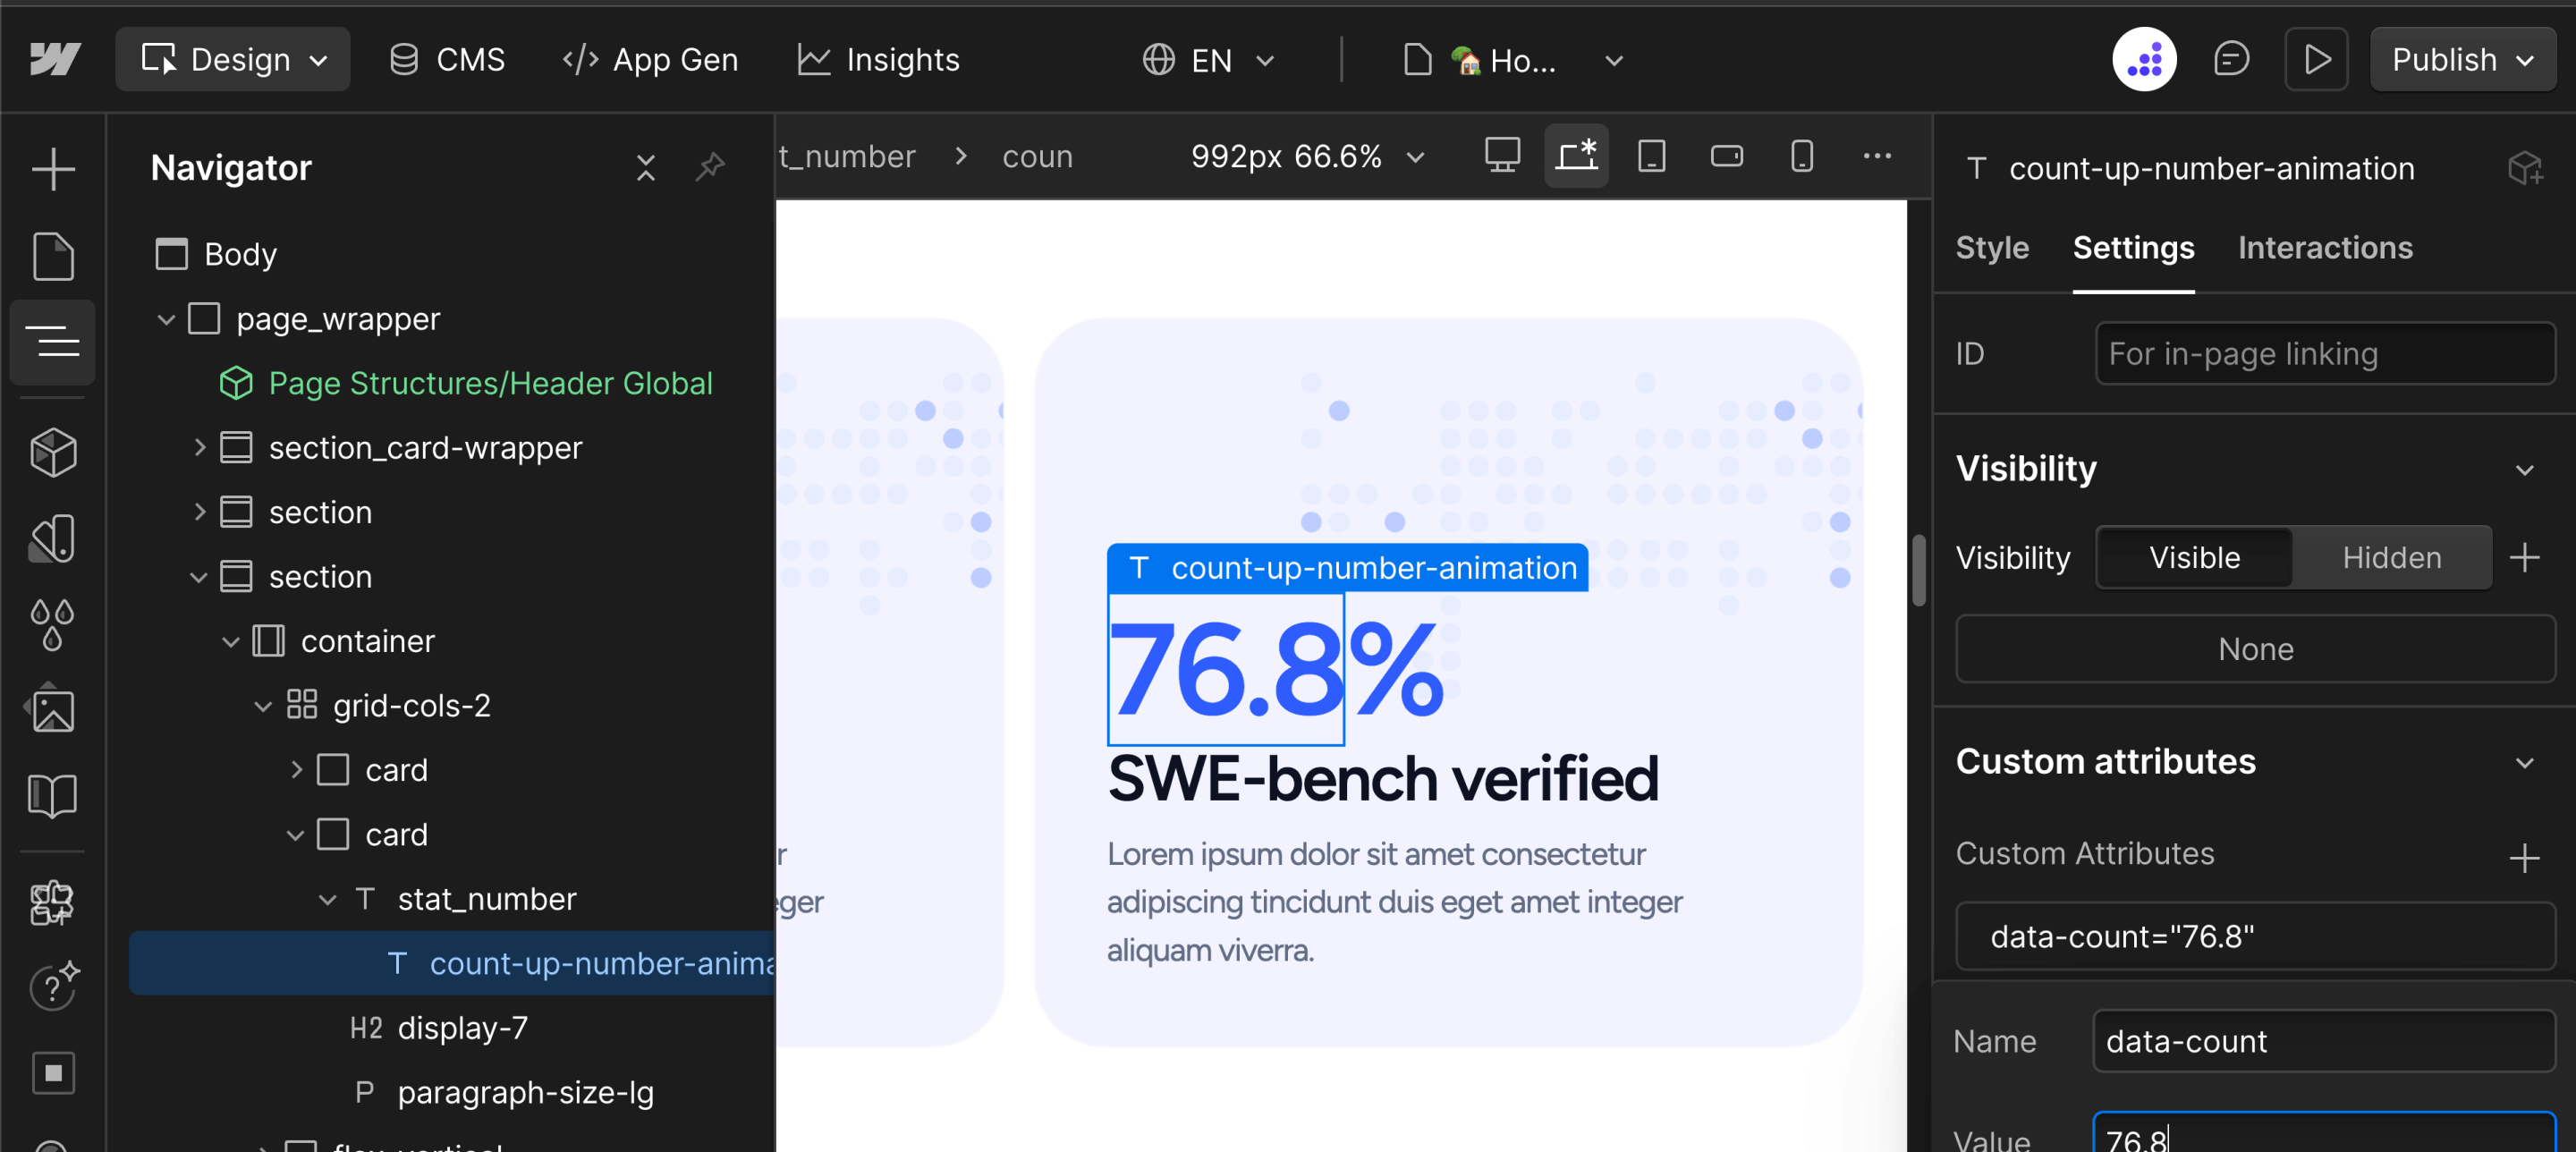
Task: Open the Assets image panel
Action: coord(53,710)
